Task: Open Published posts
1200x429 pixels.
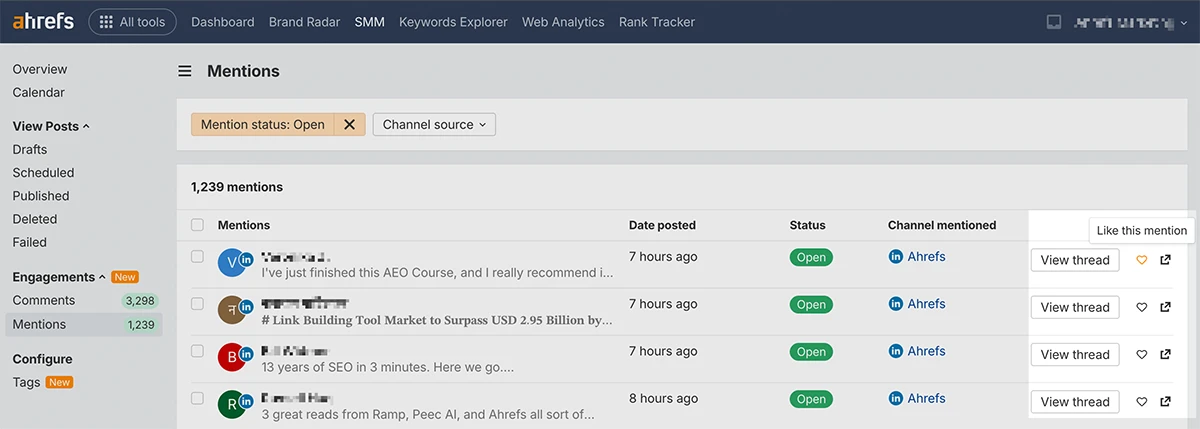Action: tap(41, 196)
